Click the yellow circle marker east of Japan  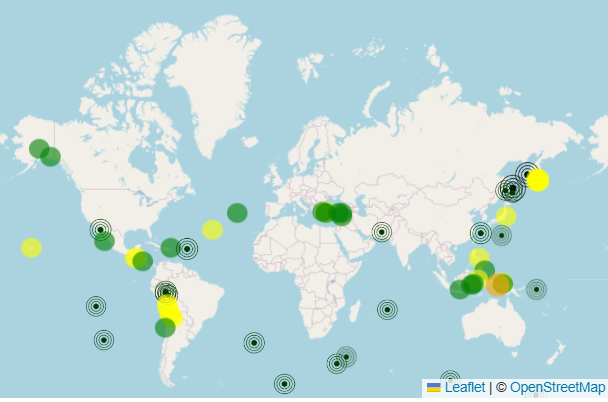pos(538,180)
